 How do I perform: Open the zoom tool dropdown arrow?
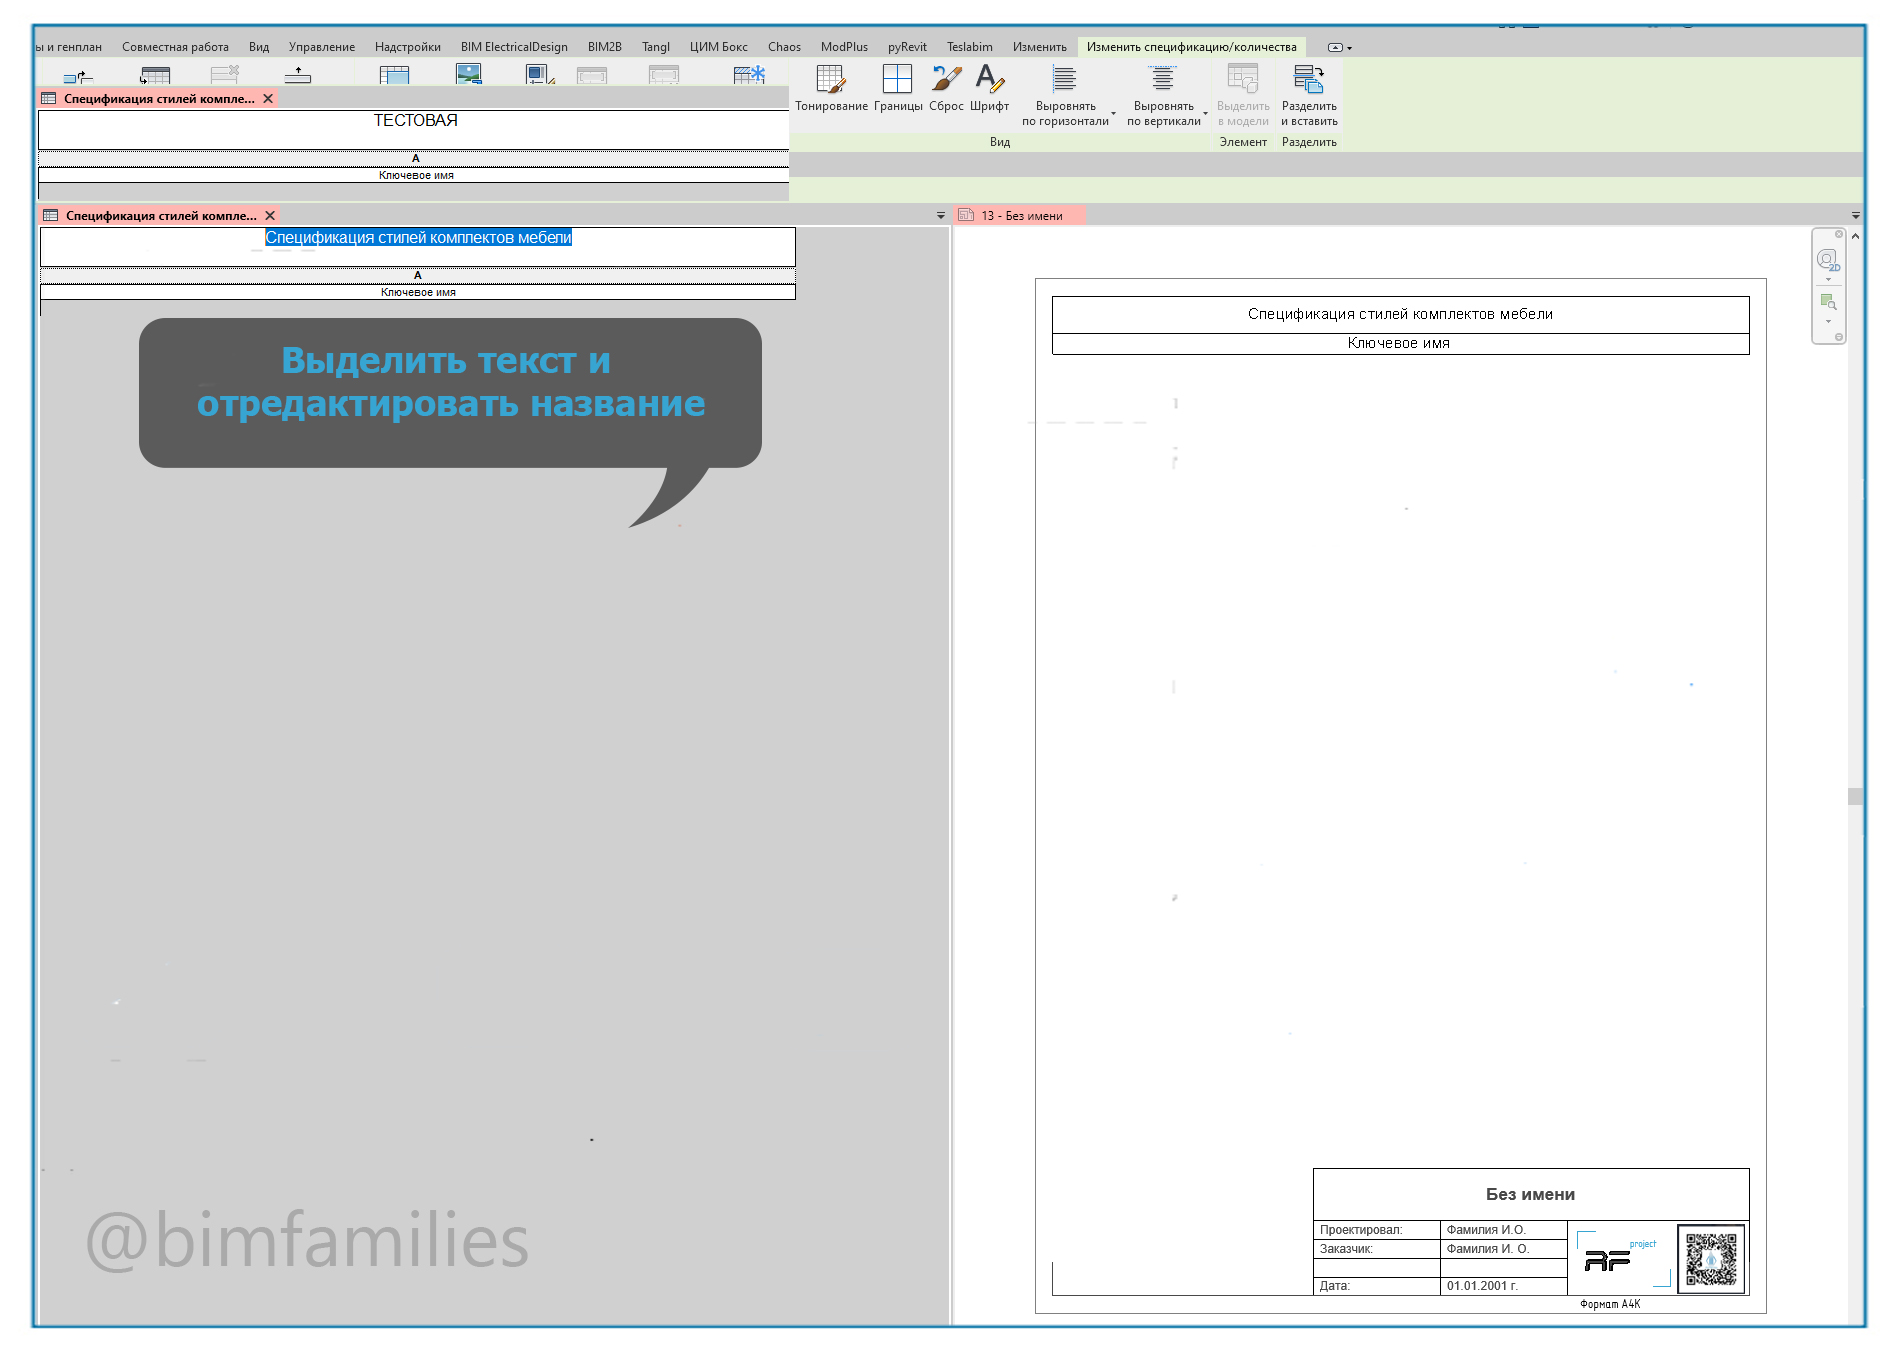coord(1828,322)
